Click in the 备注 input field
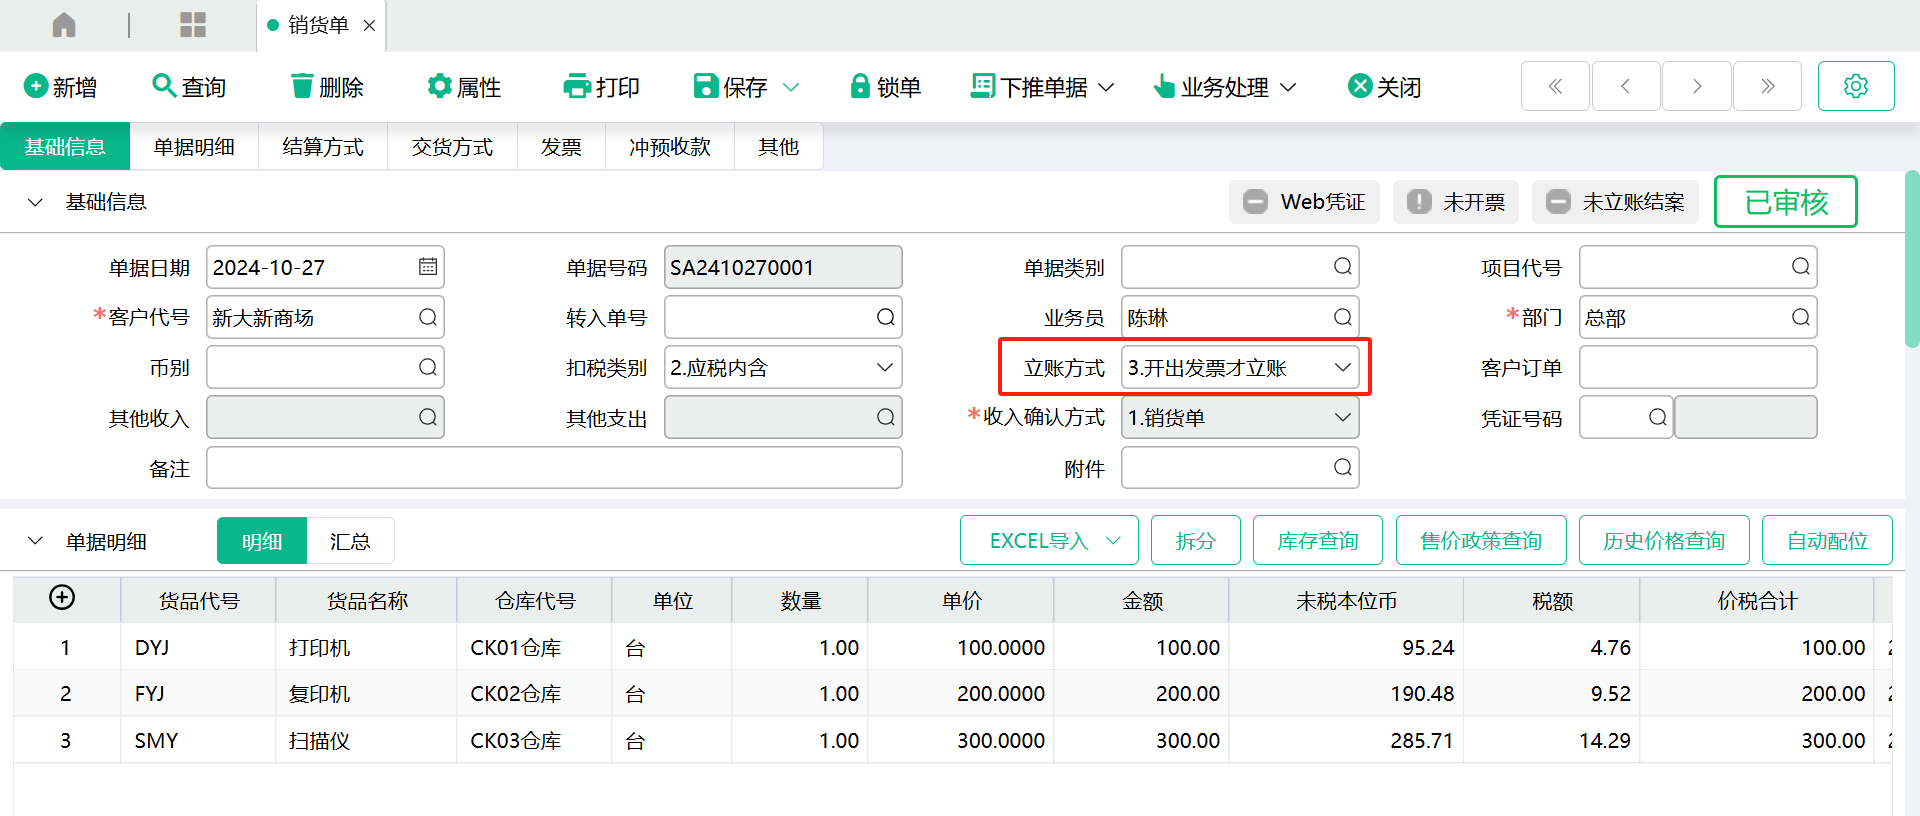The width and height of the screenshot is (1920, 816). click(x=554, y=468)
